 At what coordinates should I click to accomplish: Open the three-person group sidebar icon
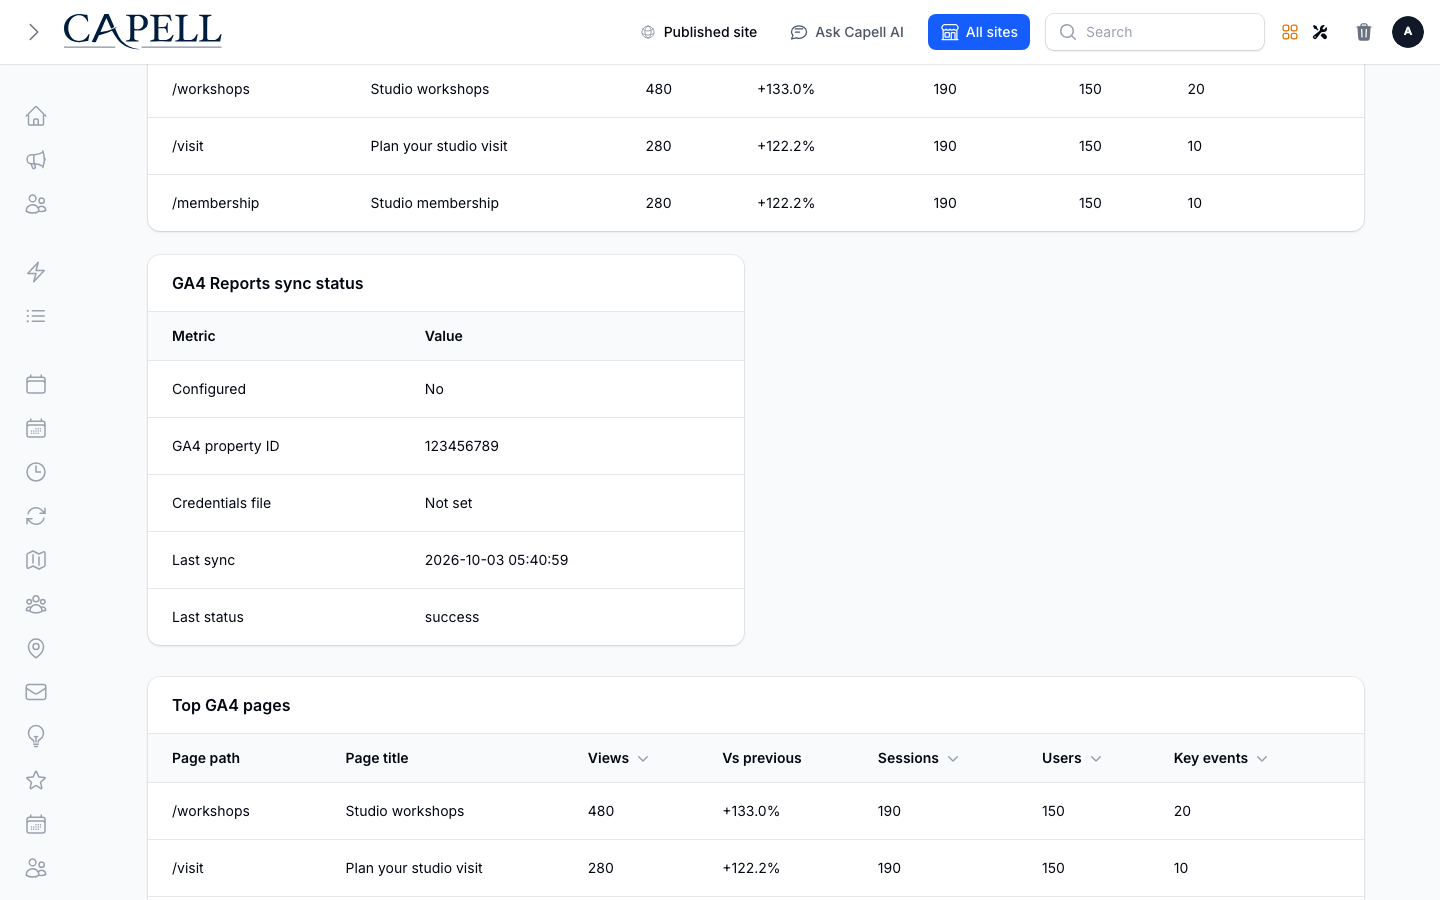[36, 604]
